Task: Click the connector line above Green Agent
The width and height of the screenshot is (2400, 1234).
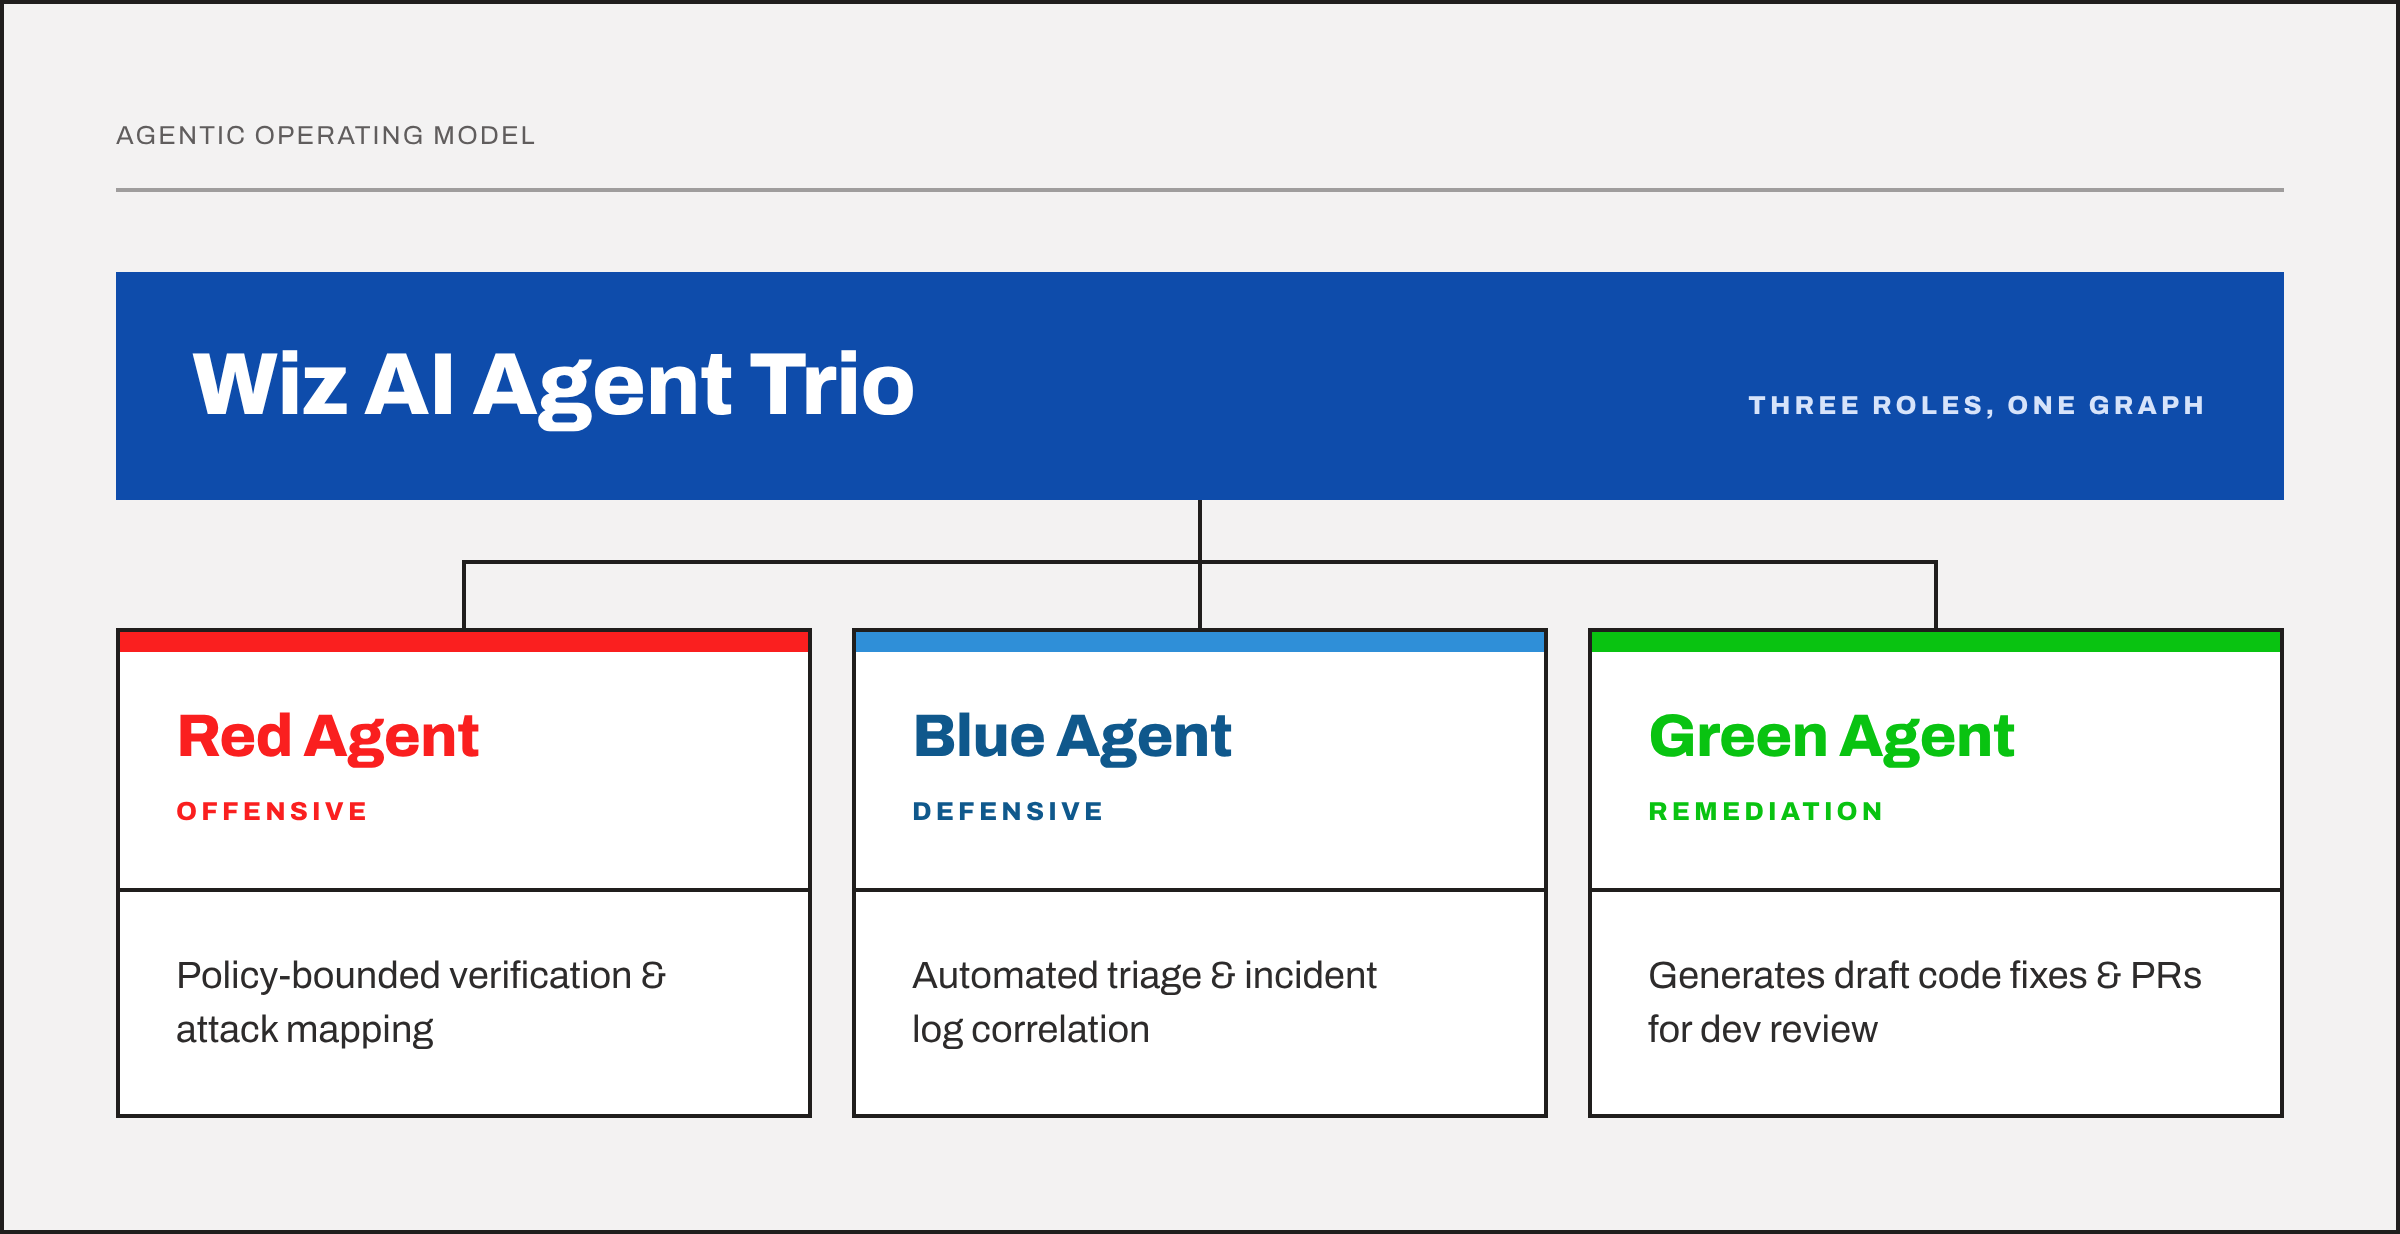Action: click(1936, 596)
